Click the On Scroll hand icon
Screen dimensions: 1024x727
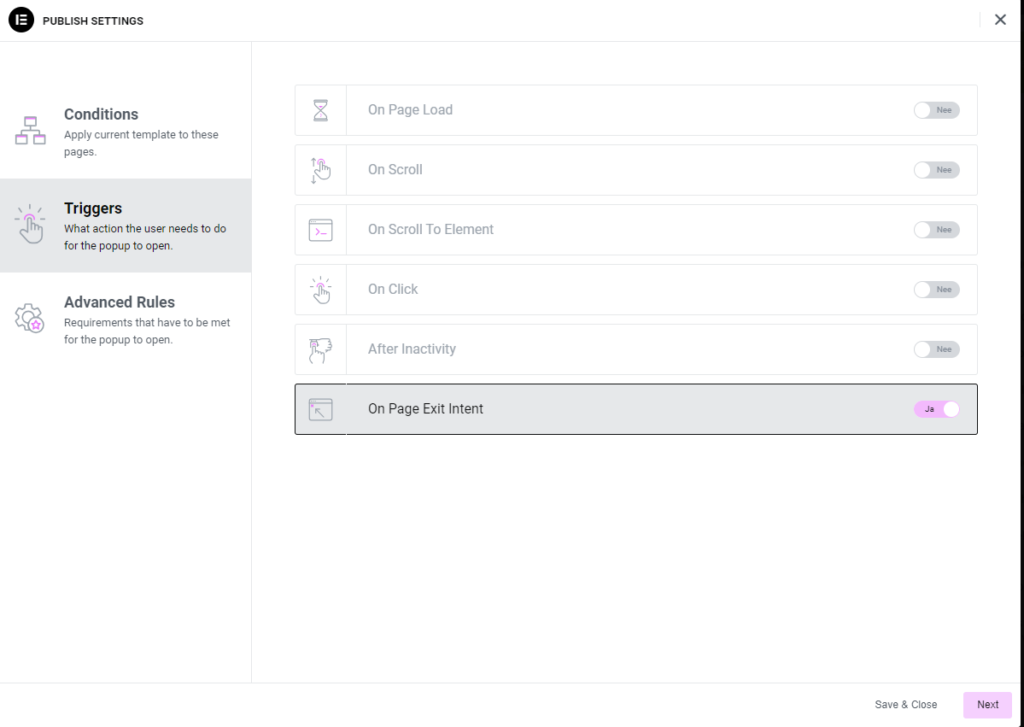click(321, 170)
